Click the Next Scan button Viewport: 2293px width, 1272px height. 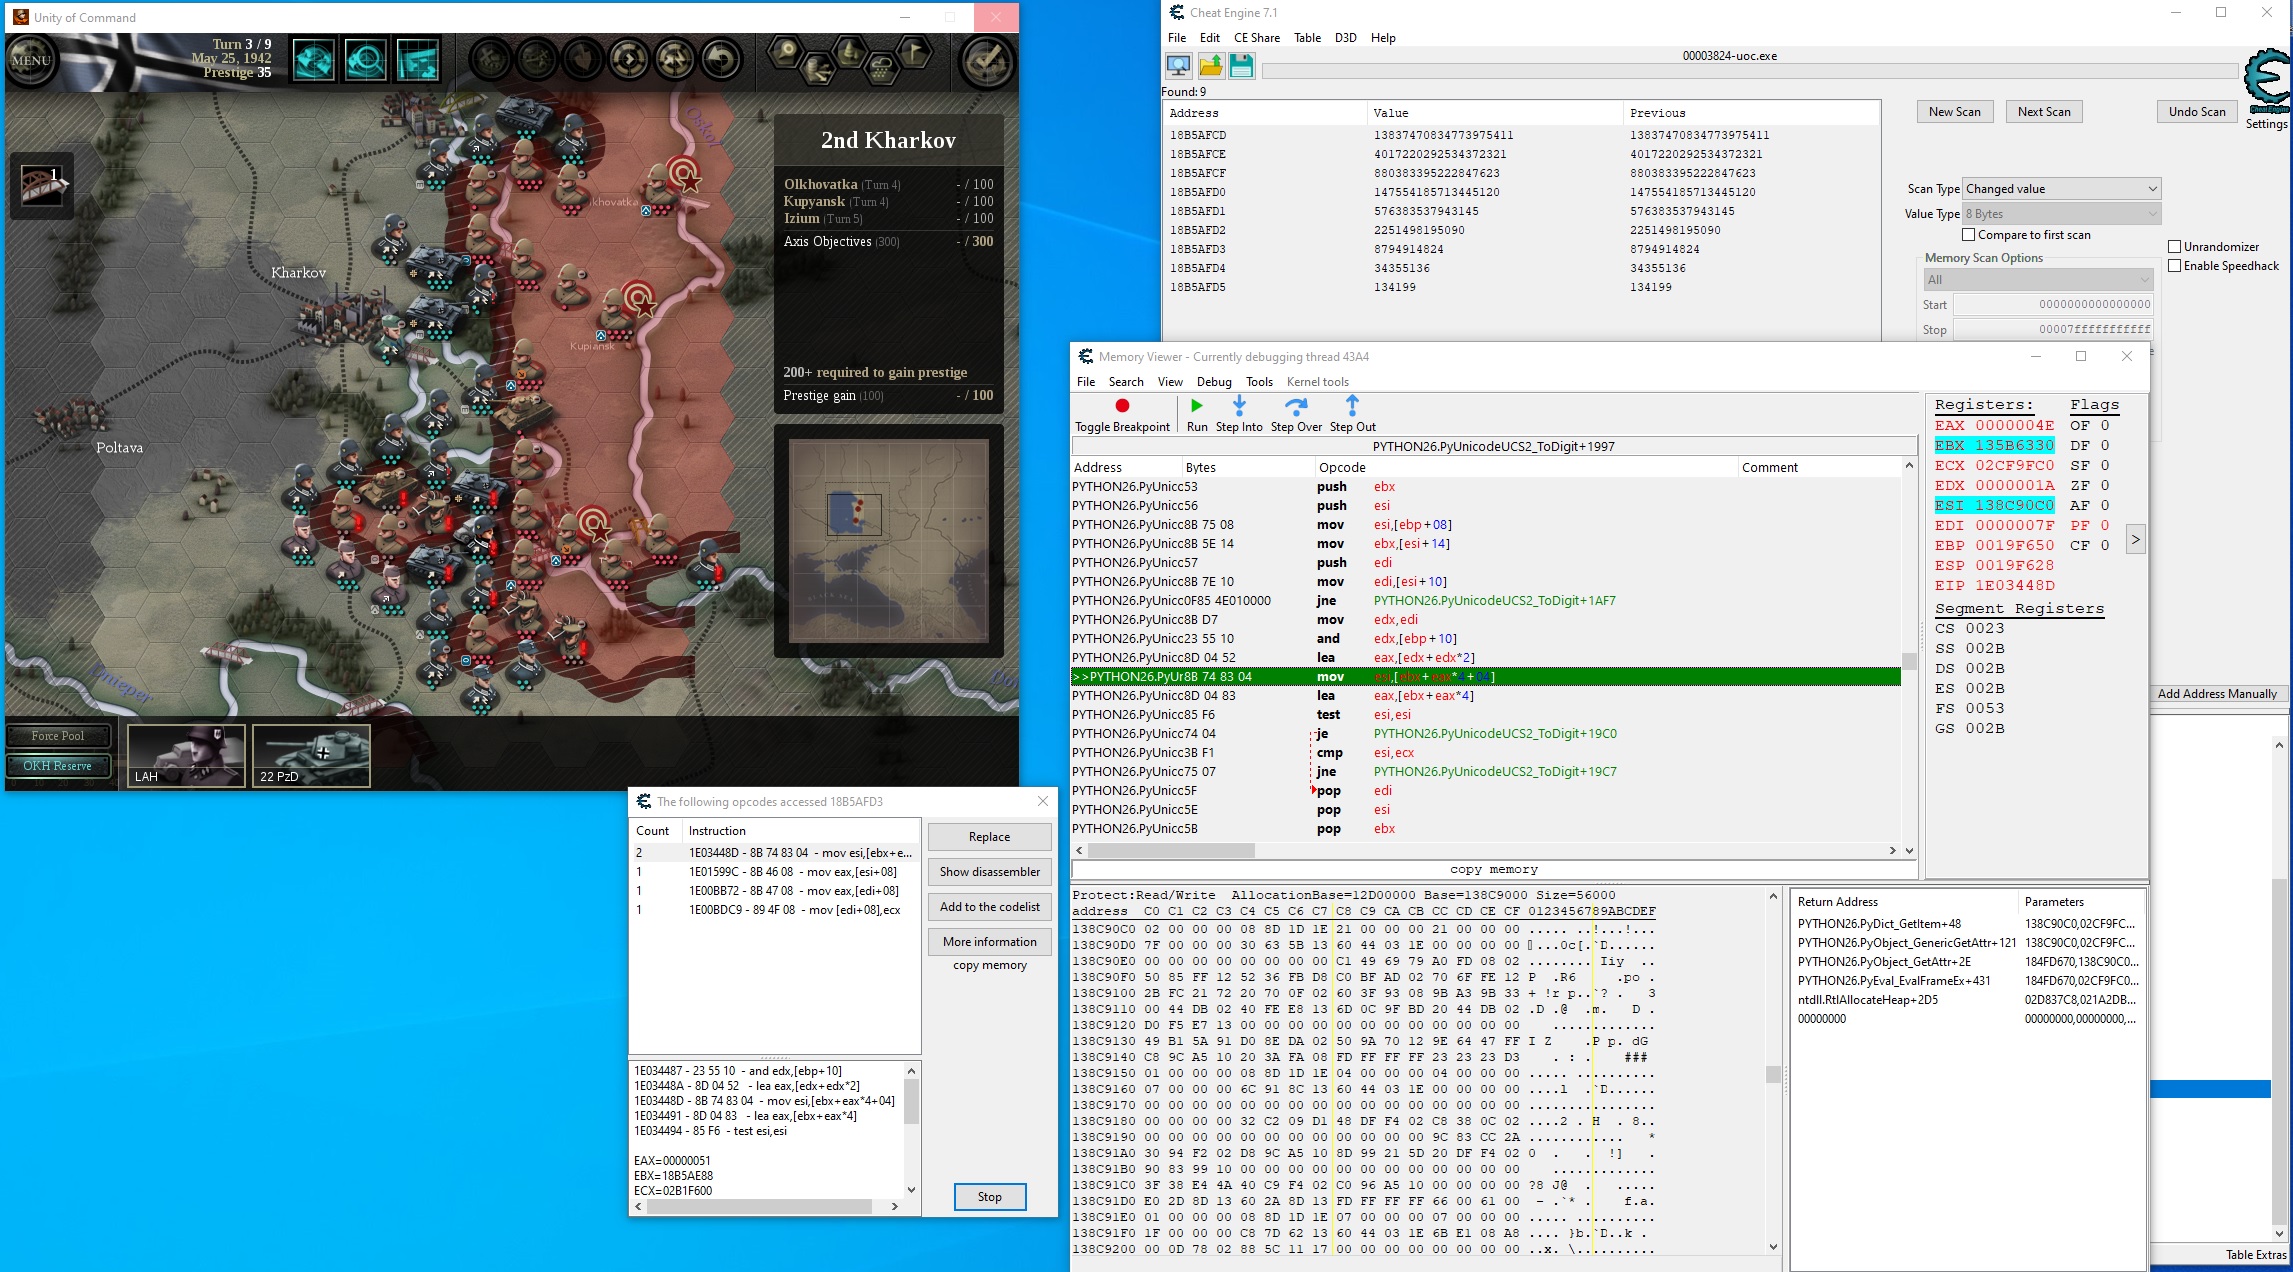[2043, 112]
